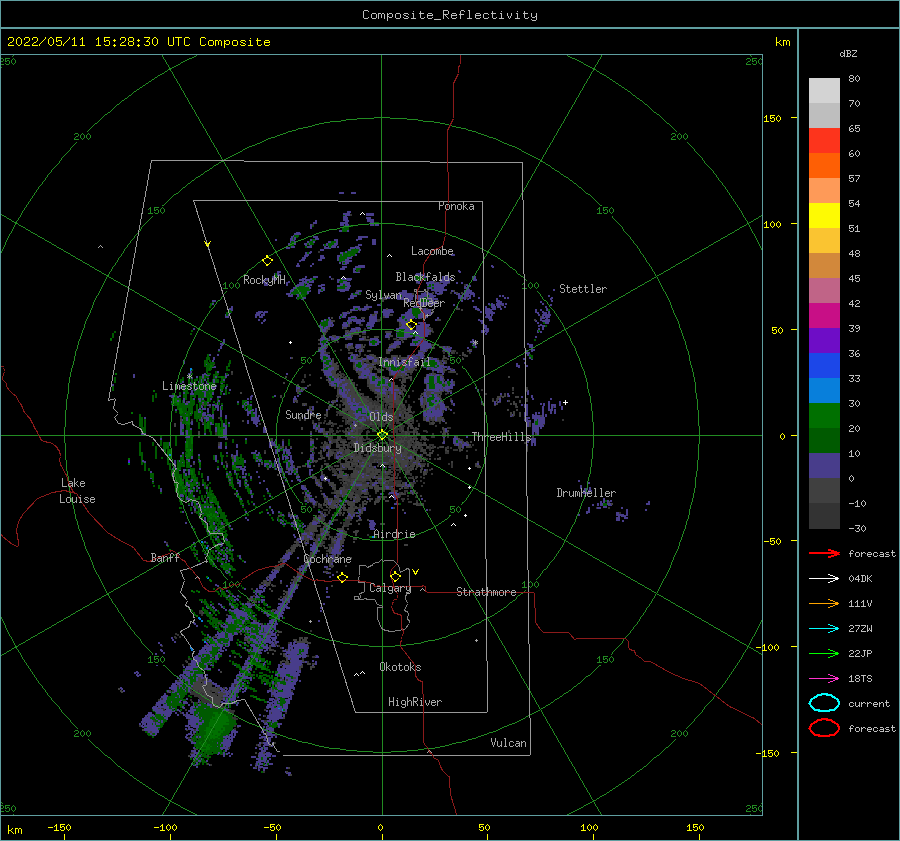900x841 pixels.
Task: Click the Didsbury map label
Action: pyautogui.click(x=377, y=448)
